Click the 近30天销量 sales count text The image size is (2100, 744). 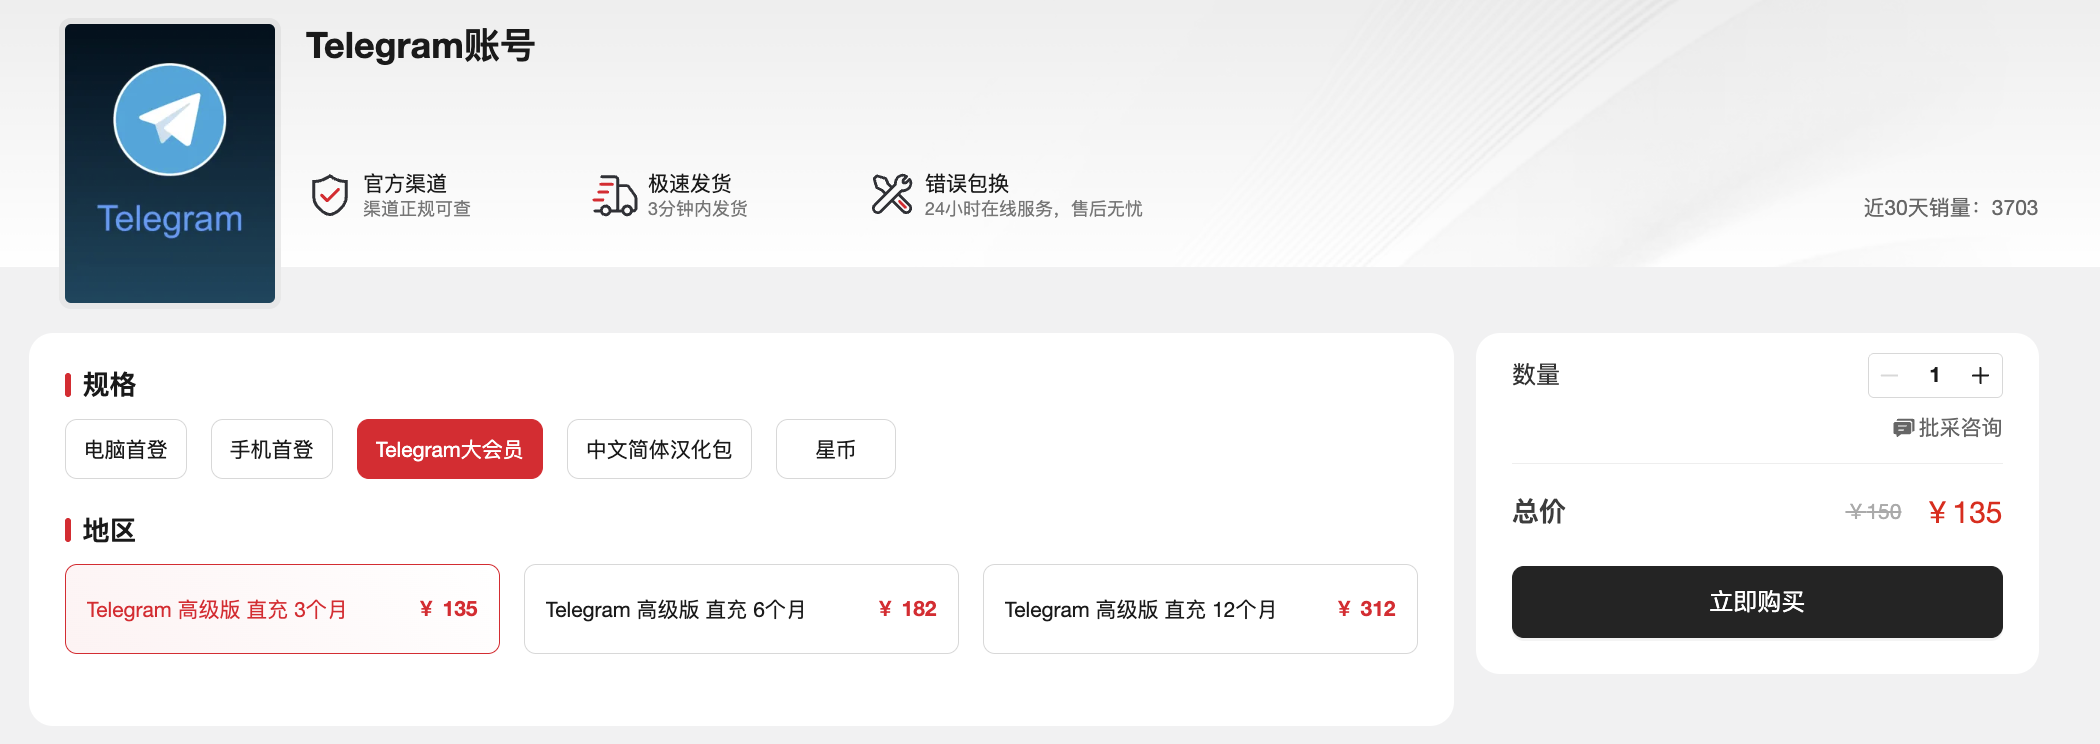tap(1951, 208)
